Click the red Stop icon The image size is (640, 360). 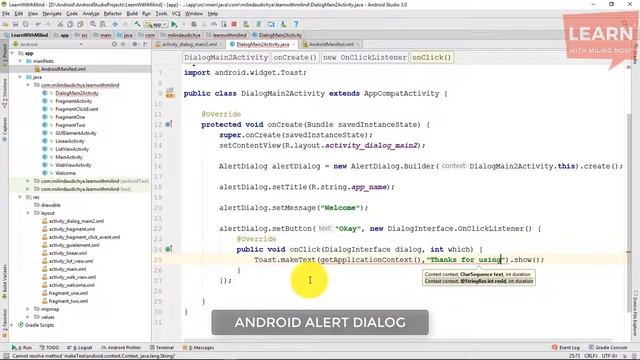pyautogui.click(x=234, y=24)
